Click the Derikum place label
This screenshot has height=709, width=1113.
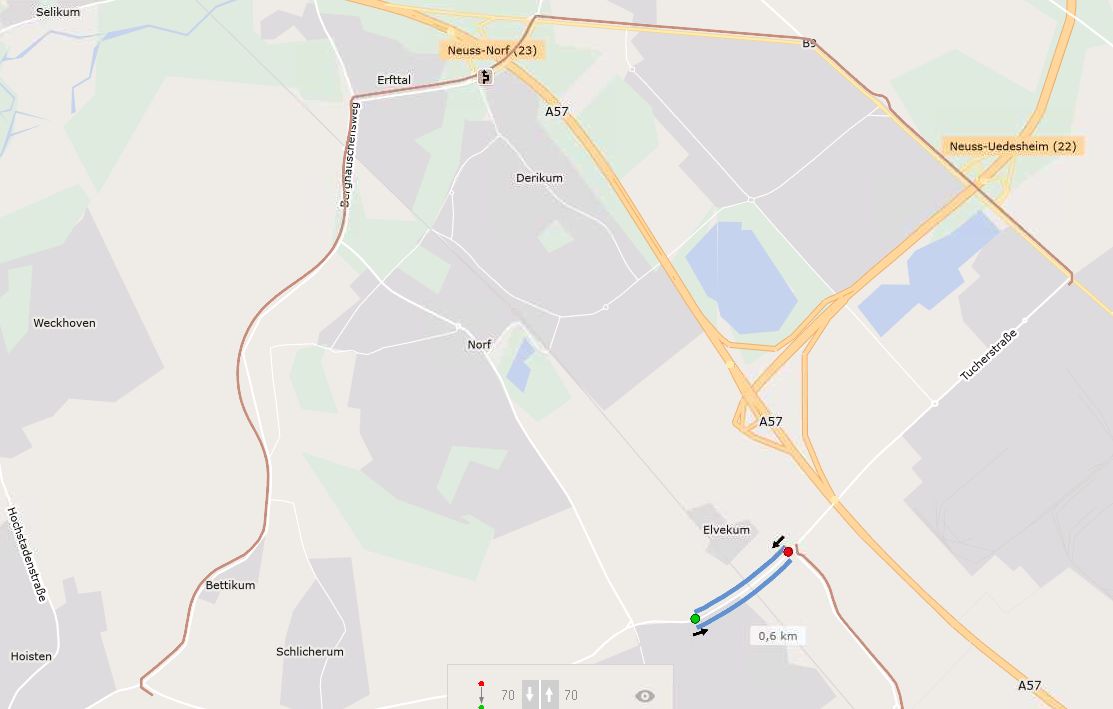click(x=539, y=177)
